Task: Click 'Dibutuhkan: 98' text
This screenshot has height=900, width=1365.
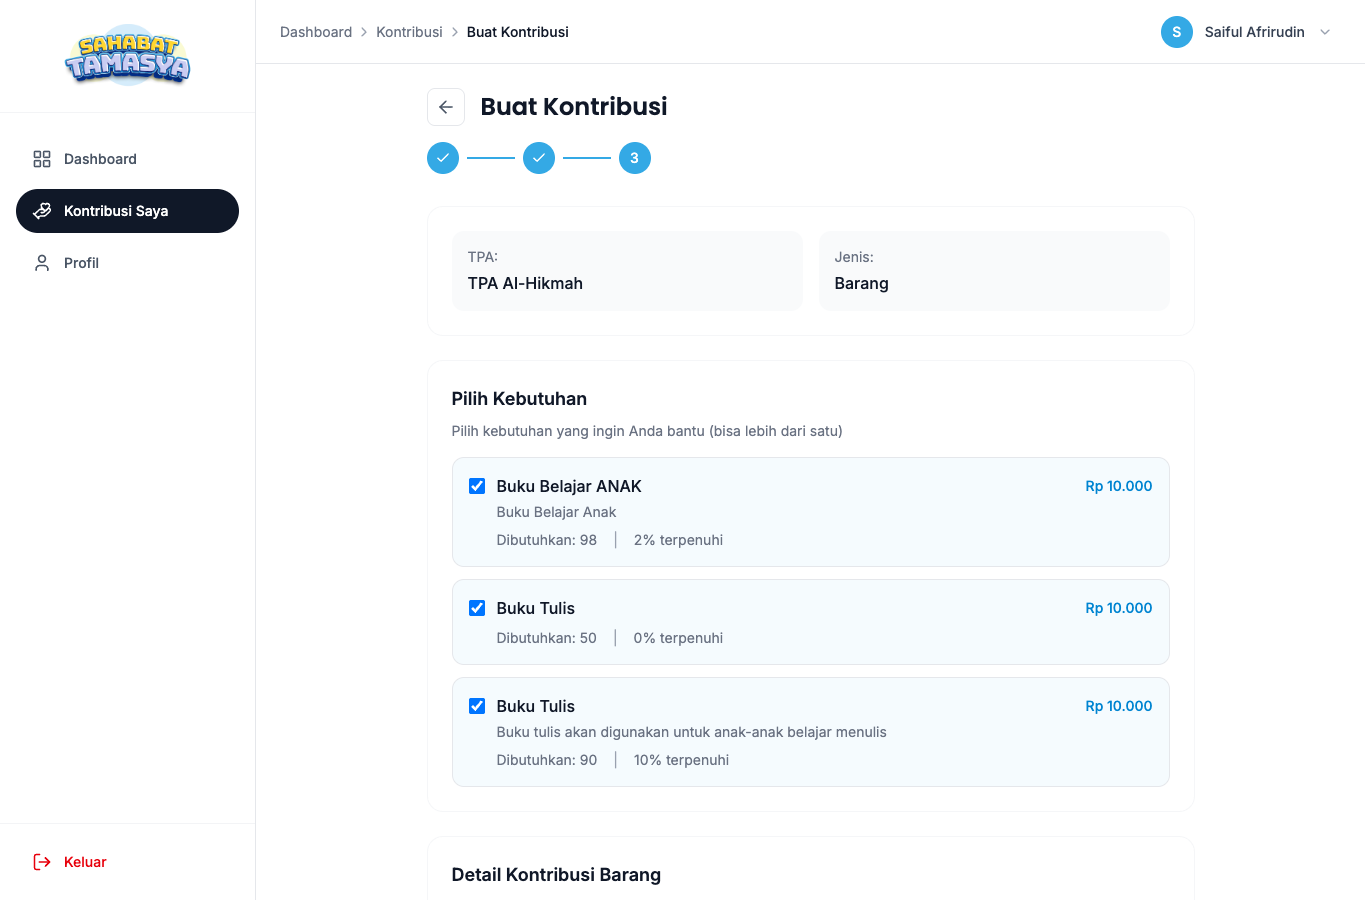Action: tap(547, 540)
